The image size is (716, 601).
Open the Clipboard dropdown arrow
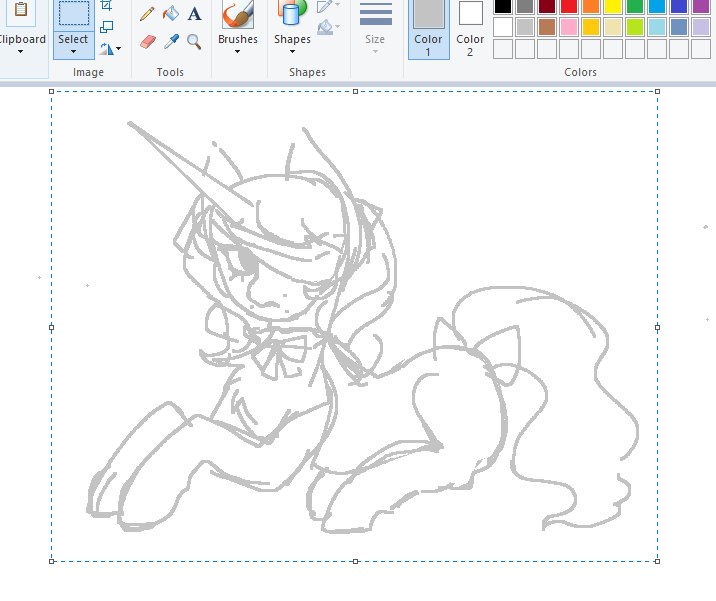point(20,52)
